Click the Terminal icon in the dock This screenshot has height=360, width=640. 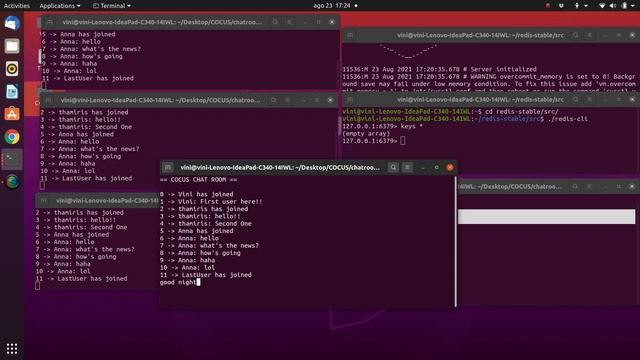point(12,159)
